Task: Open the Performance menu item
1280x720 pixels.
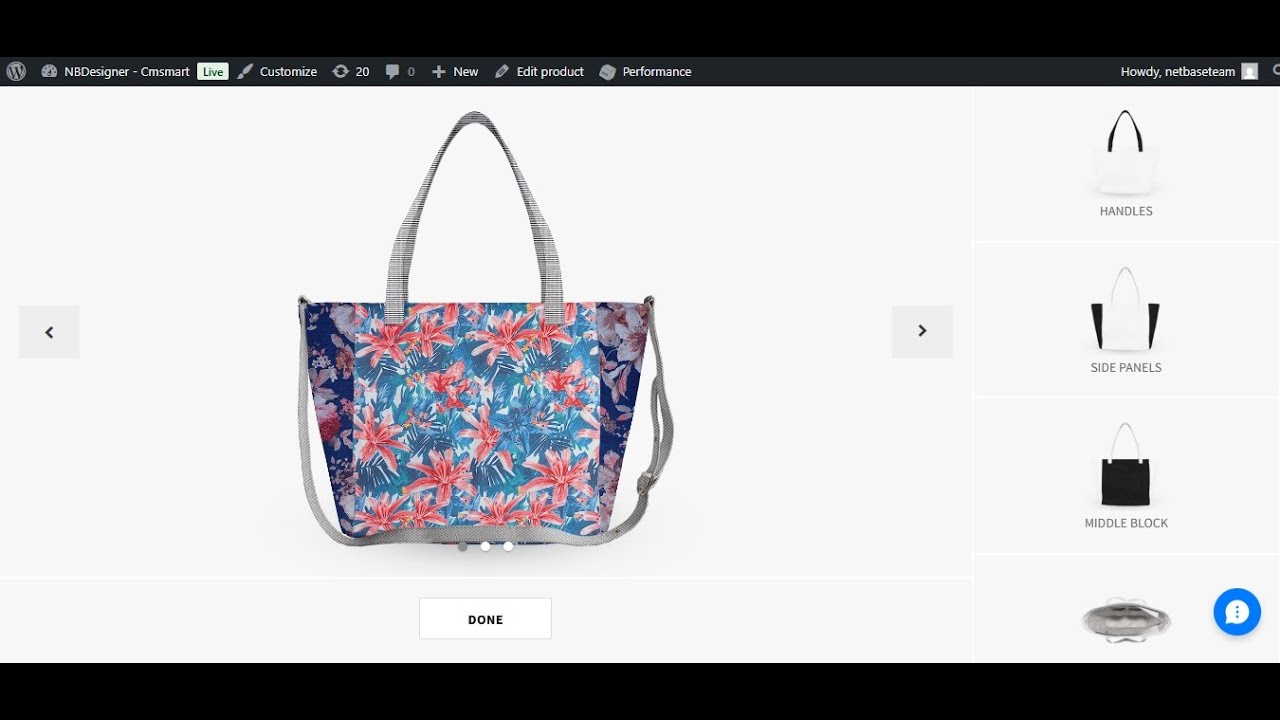Action: click(x=645, y=71)
